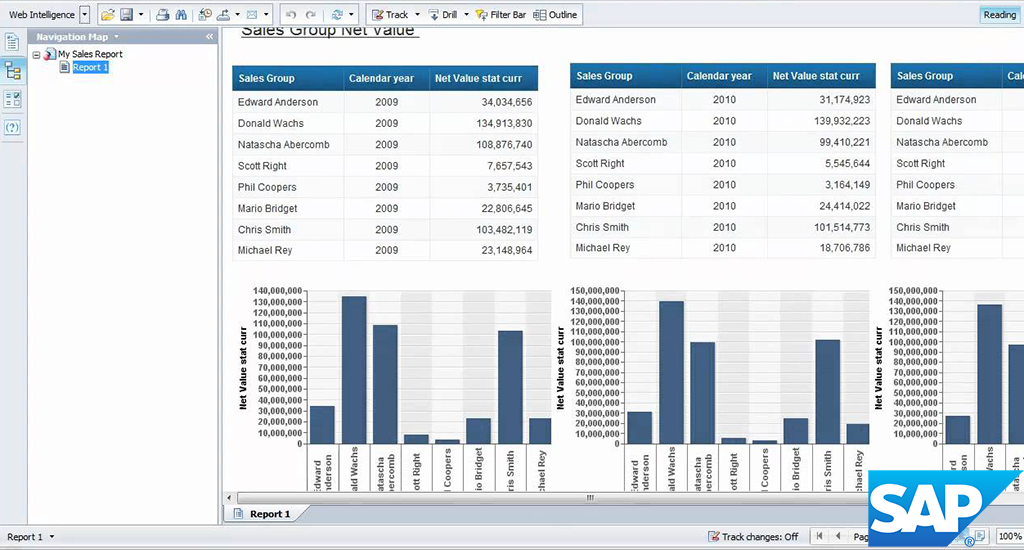The image size is (1024, 550).
Task: Open the Web Intelligence dropdown arrow
Action: [x=84, y=15]
